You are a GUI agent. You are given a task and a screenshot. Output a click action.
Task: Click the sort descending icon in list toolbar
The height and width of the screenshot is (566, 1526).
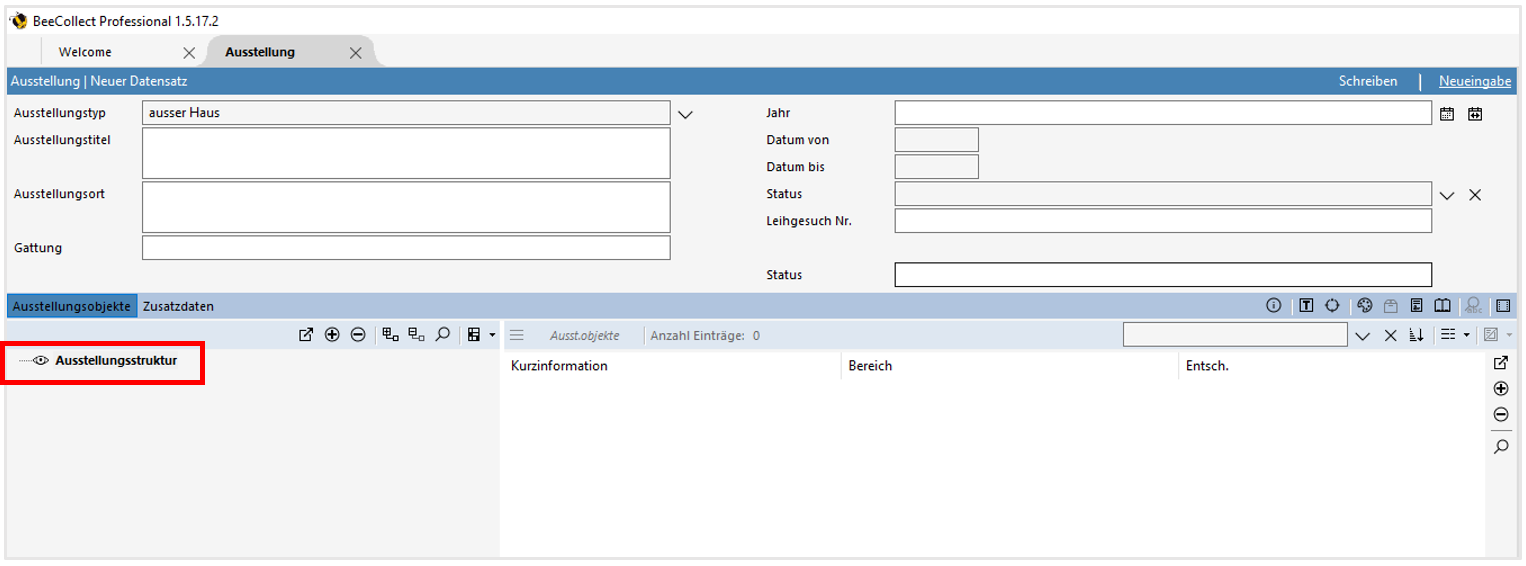tap(1416, 335)
